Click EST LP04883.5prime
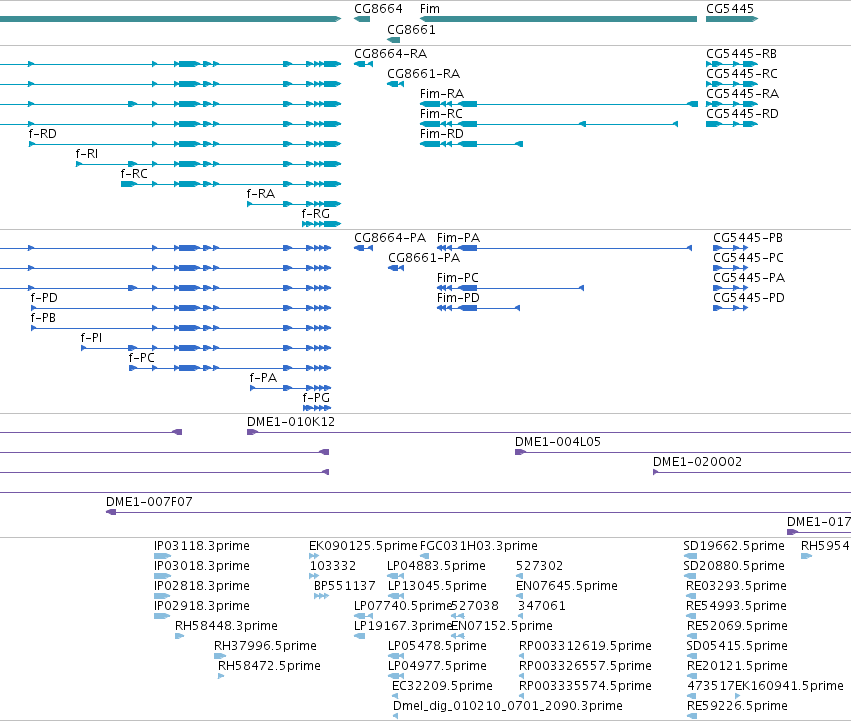The height and width of the screenshot is (721, 851). tap(436, 567)
